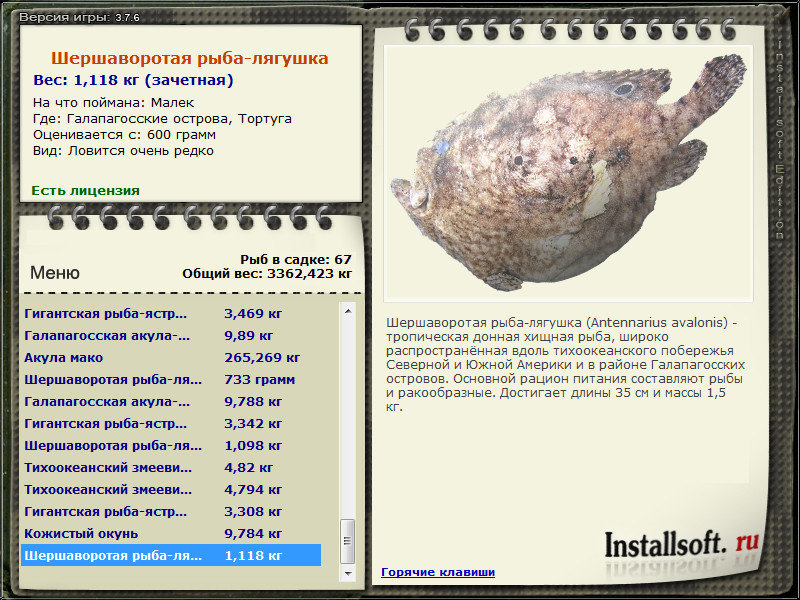800x600 pixels.
Task: Select the Гигантская рыба row weighing 3,342 кг
Action: click(x=171, y=423)
